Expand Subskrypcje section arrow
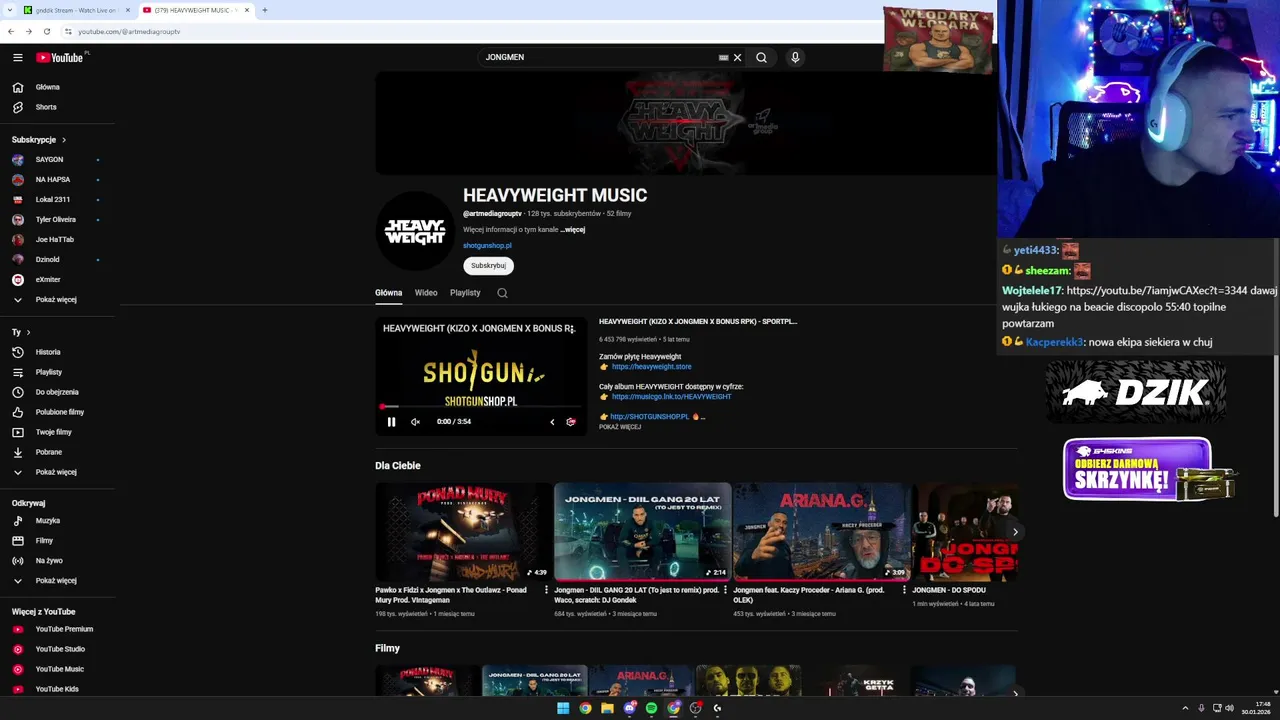This screenshot has width=1280, height=720. click(64, 140)
